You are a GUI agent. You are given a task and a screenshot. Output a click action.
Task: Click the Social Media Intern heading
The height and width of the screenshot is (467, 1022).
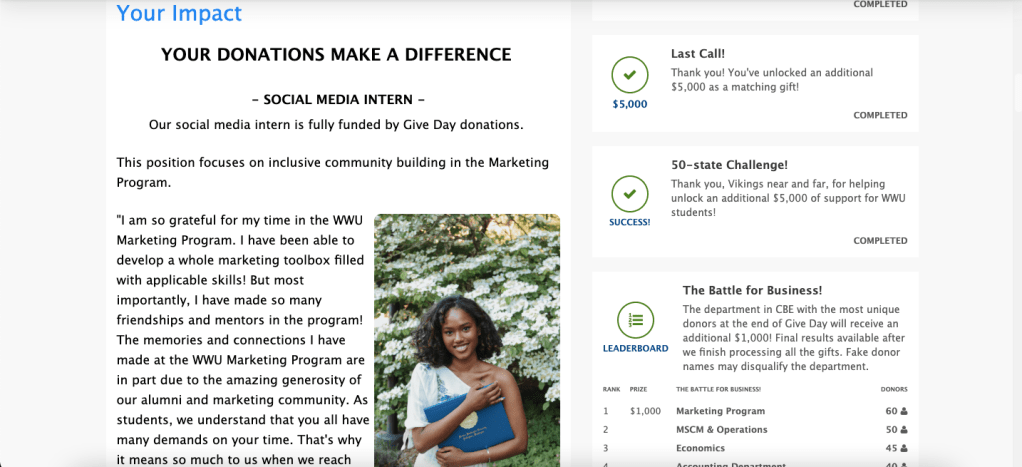pos(337,100)
